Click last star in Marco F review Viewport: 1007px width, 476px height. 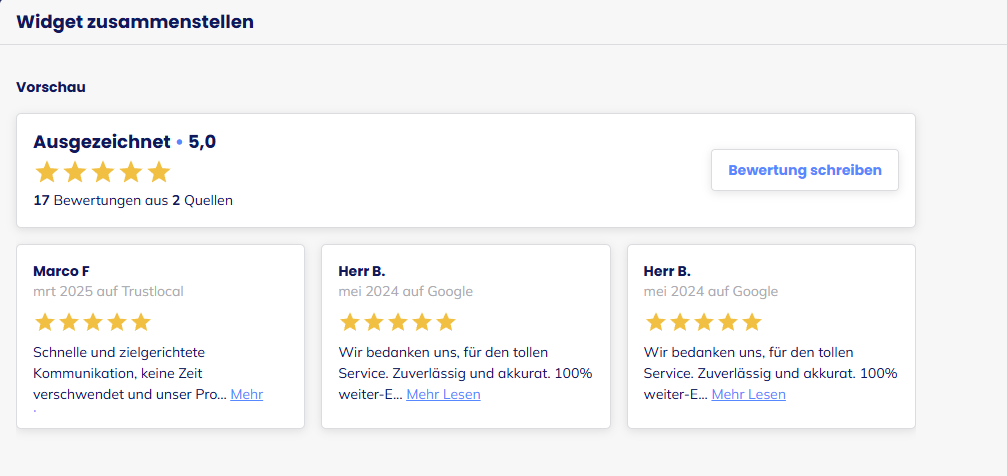pos(141,322)
